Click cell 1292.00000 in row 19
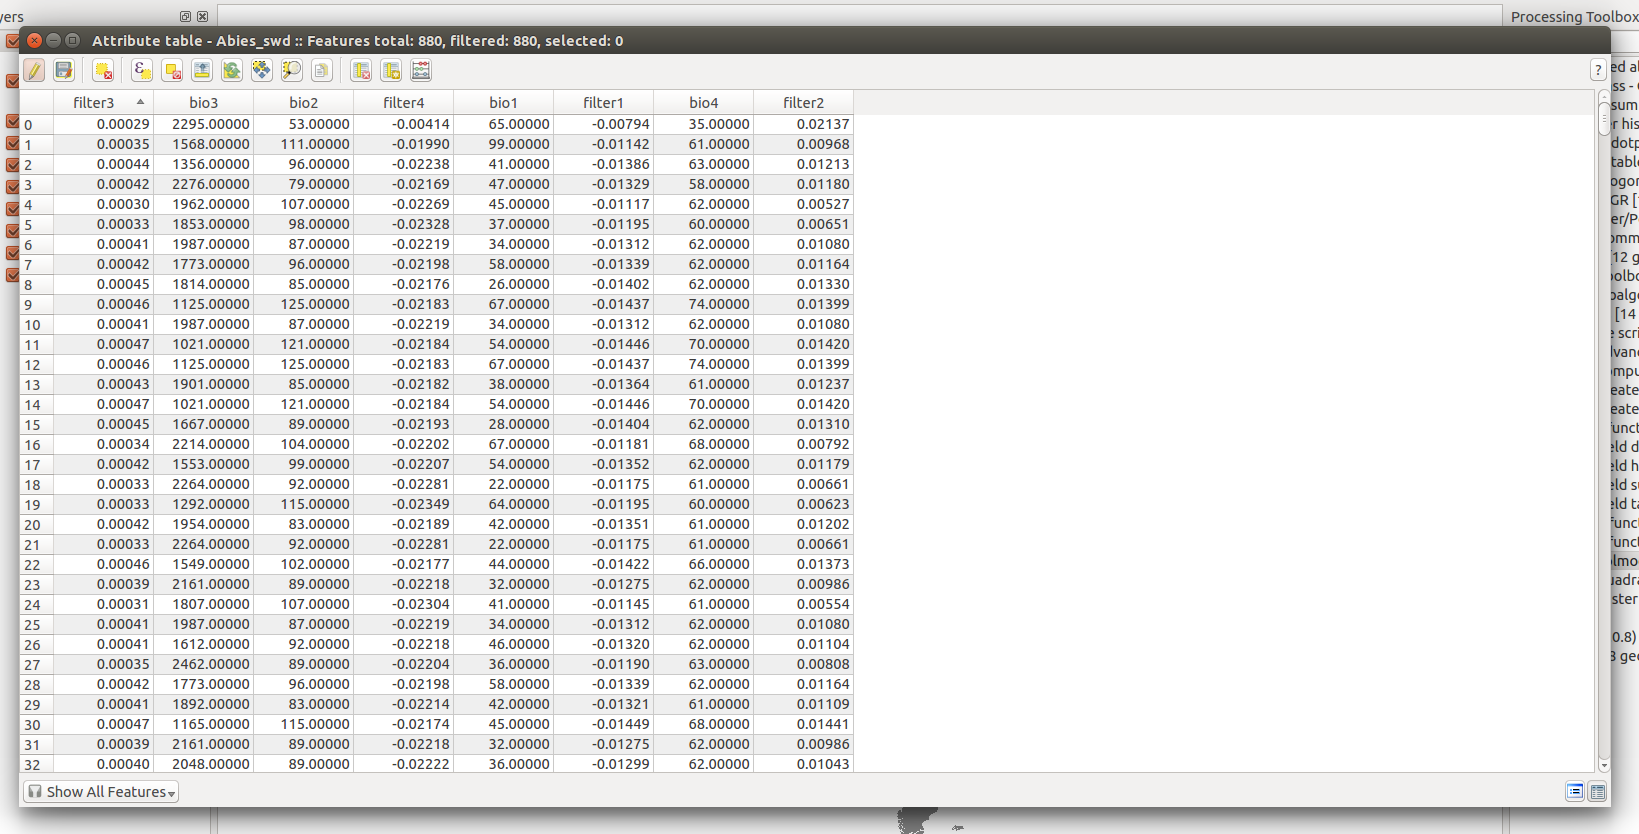Image resolution: width=1639 pixels, height=834 pixels. tap(203, 504)
